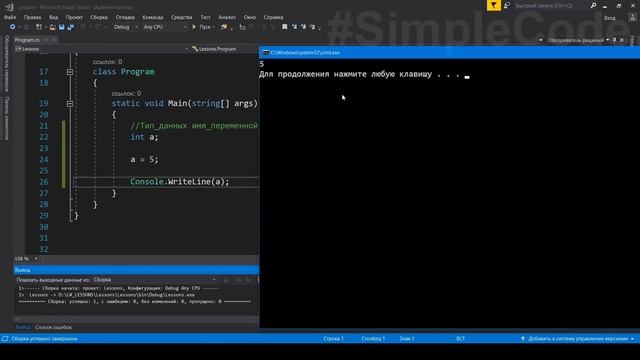Open the Средства menu
The image size is (640, 360).
182,17
